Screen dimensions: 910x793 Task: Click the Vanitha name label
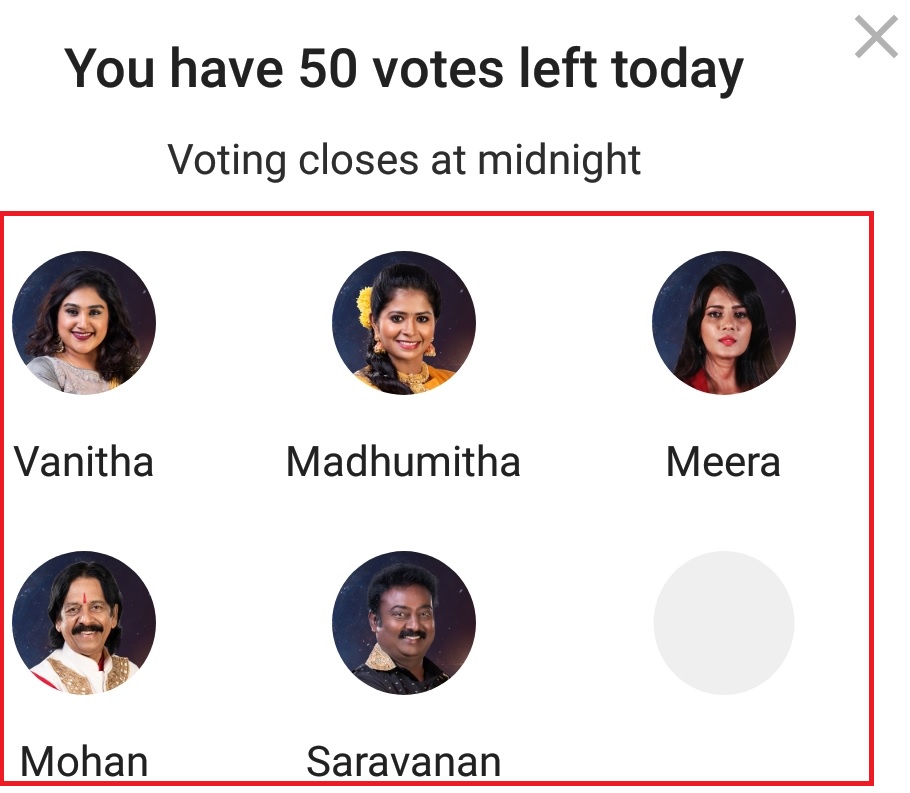pyautogui.click(x=84, y=462)
